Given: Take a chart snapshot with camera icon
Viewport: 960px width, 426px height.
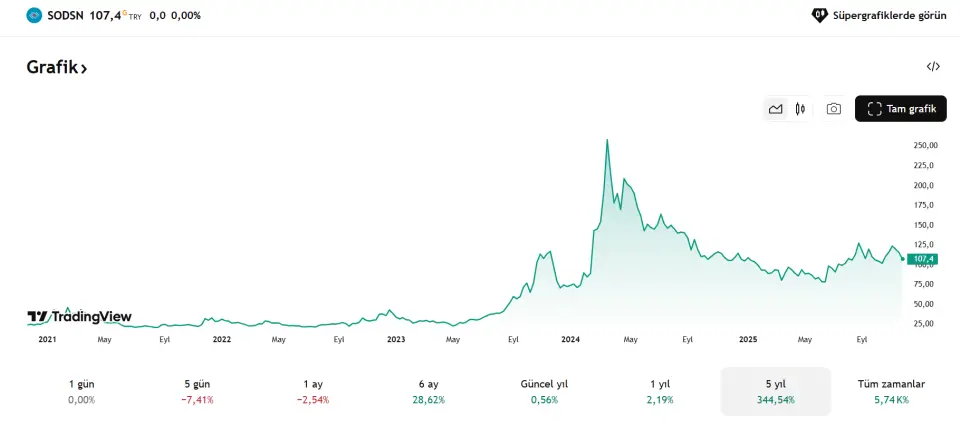Looking at the screenshot, I should (833, 109).
